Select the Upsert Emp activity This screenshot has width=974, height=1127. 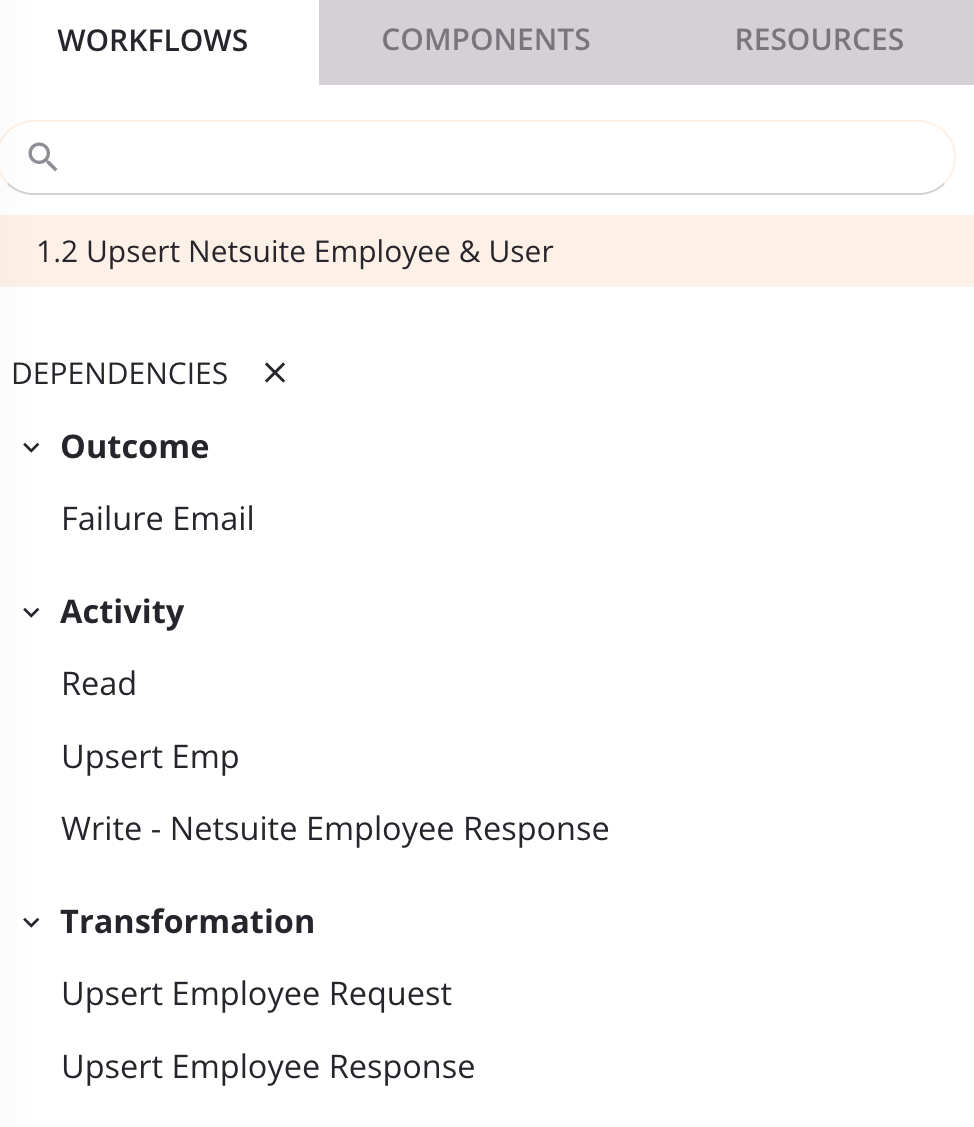pyautogui.click(x=150, y=756)
